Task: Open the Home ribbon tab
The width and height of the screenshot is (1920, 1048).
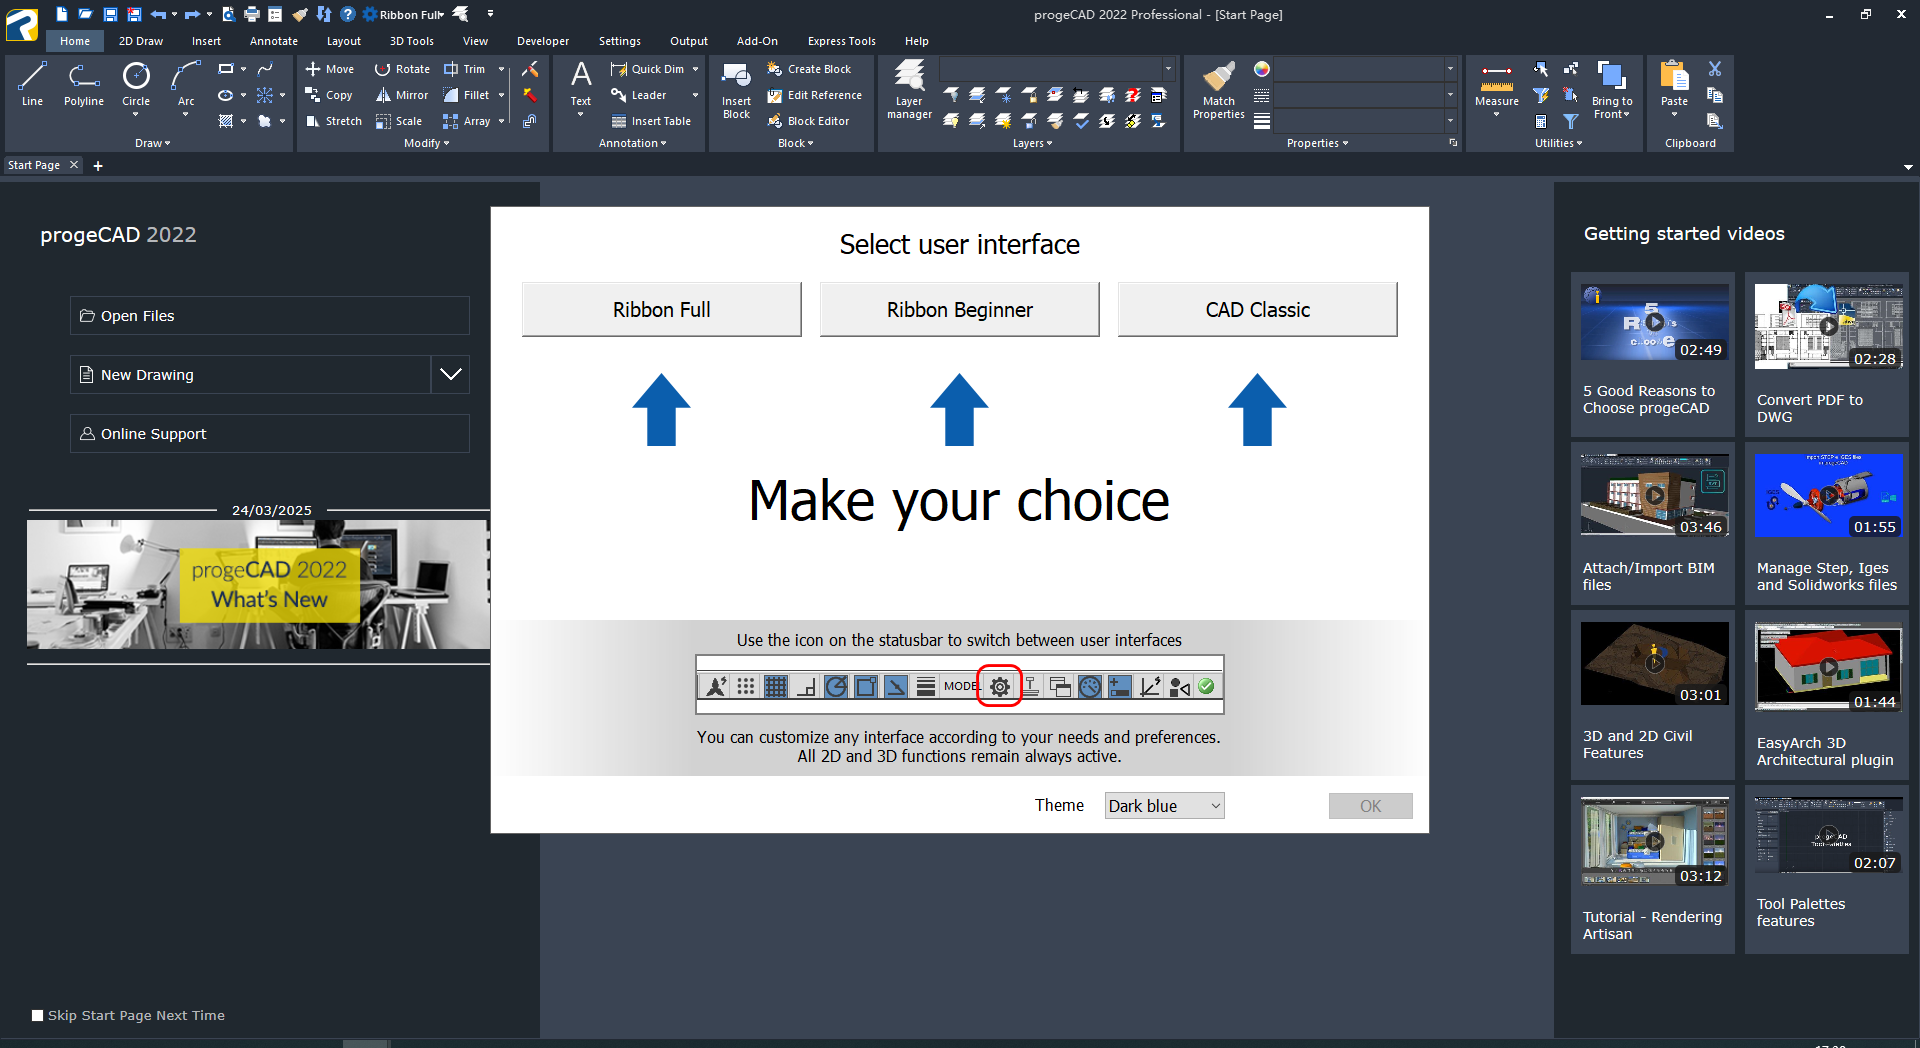Action: coord(75,41)
